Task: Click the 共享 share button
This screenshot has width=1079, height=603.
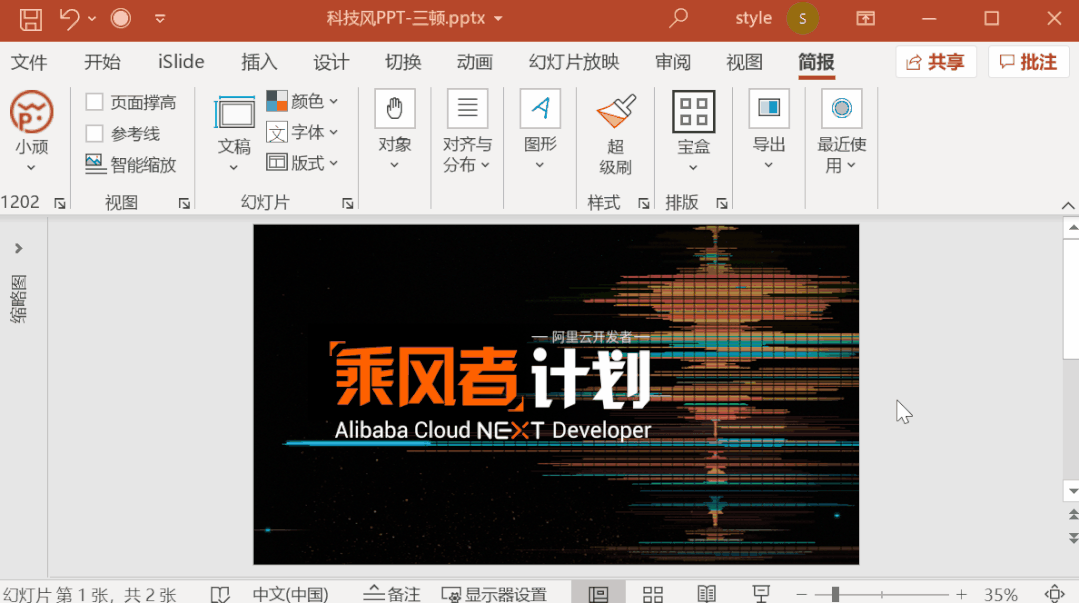Action: coord(936,62)
